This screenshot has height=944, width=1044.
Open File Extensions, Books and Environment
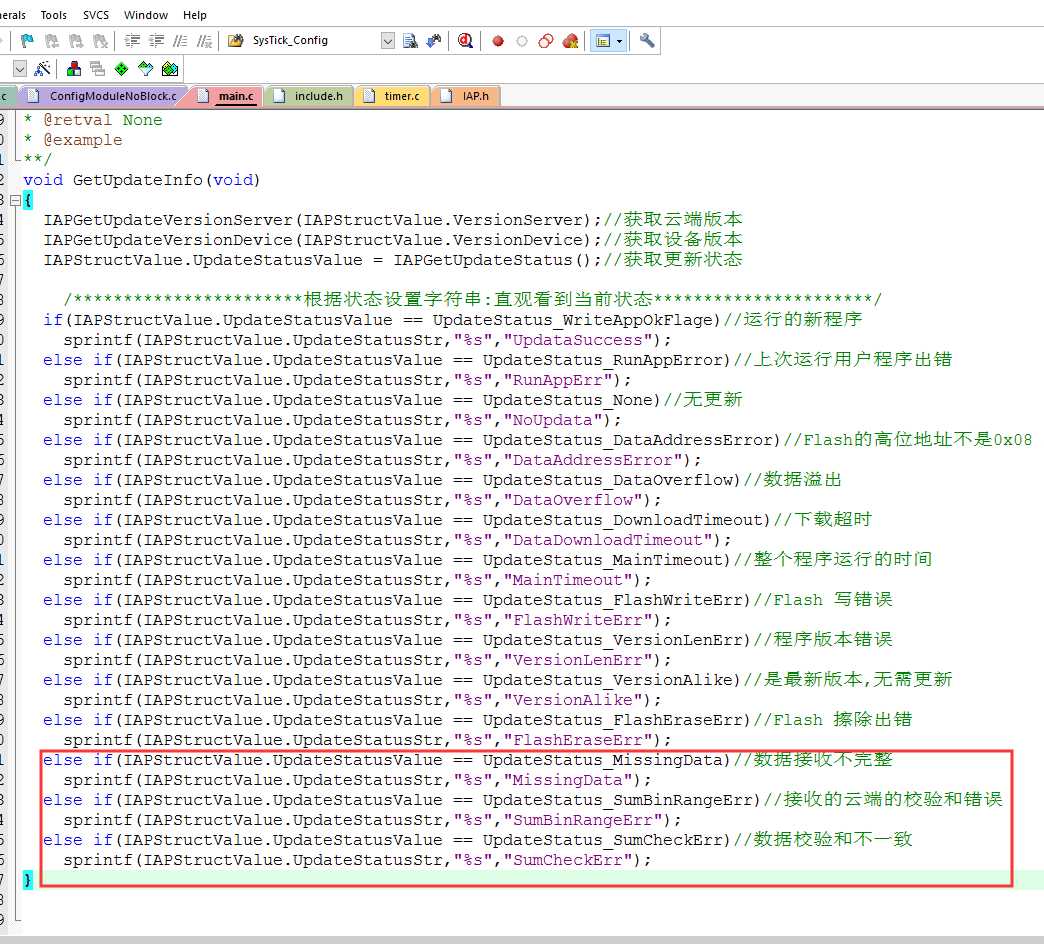click(74, 69)
